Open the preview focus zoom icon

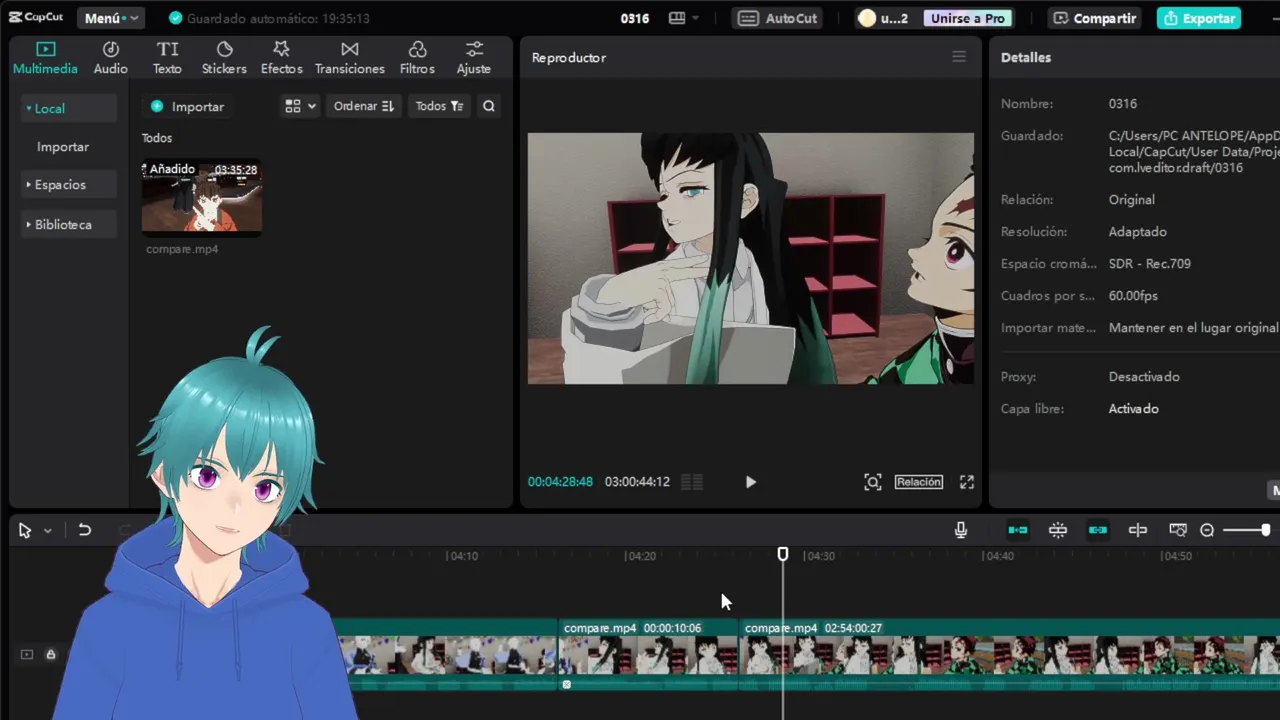point(873,482)
